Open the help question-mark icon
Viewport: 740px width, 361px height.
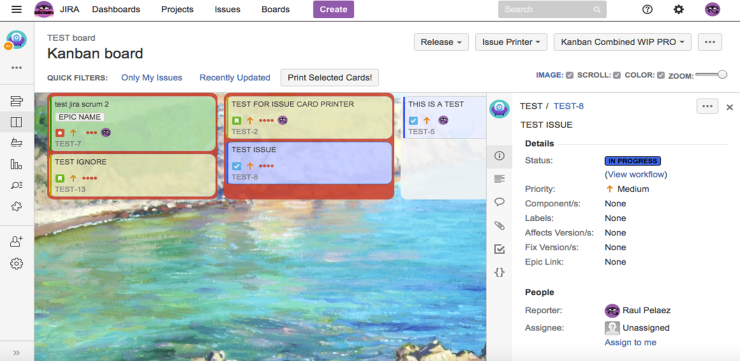point(648,9)
